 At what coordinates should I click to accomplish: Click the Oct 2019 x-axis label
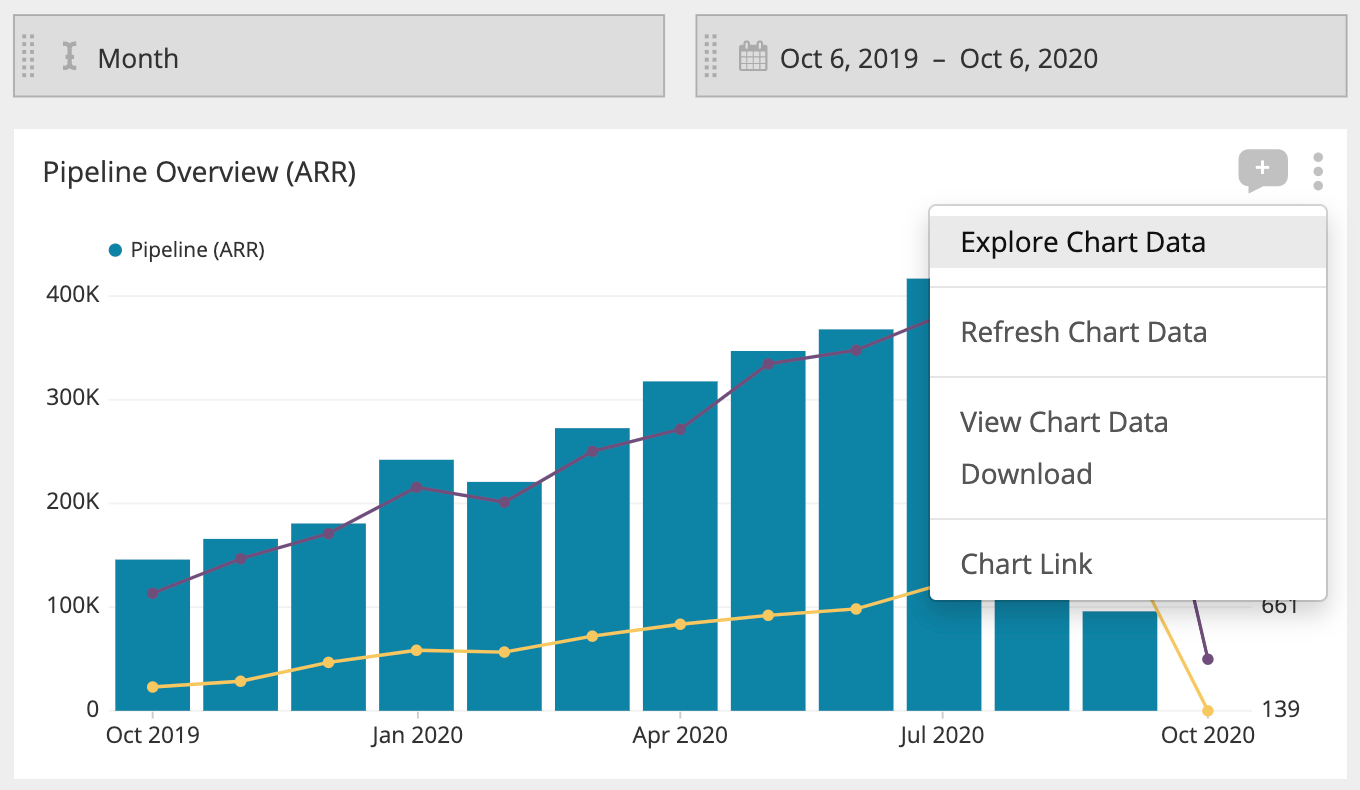click(x=152, y=735)
